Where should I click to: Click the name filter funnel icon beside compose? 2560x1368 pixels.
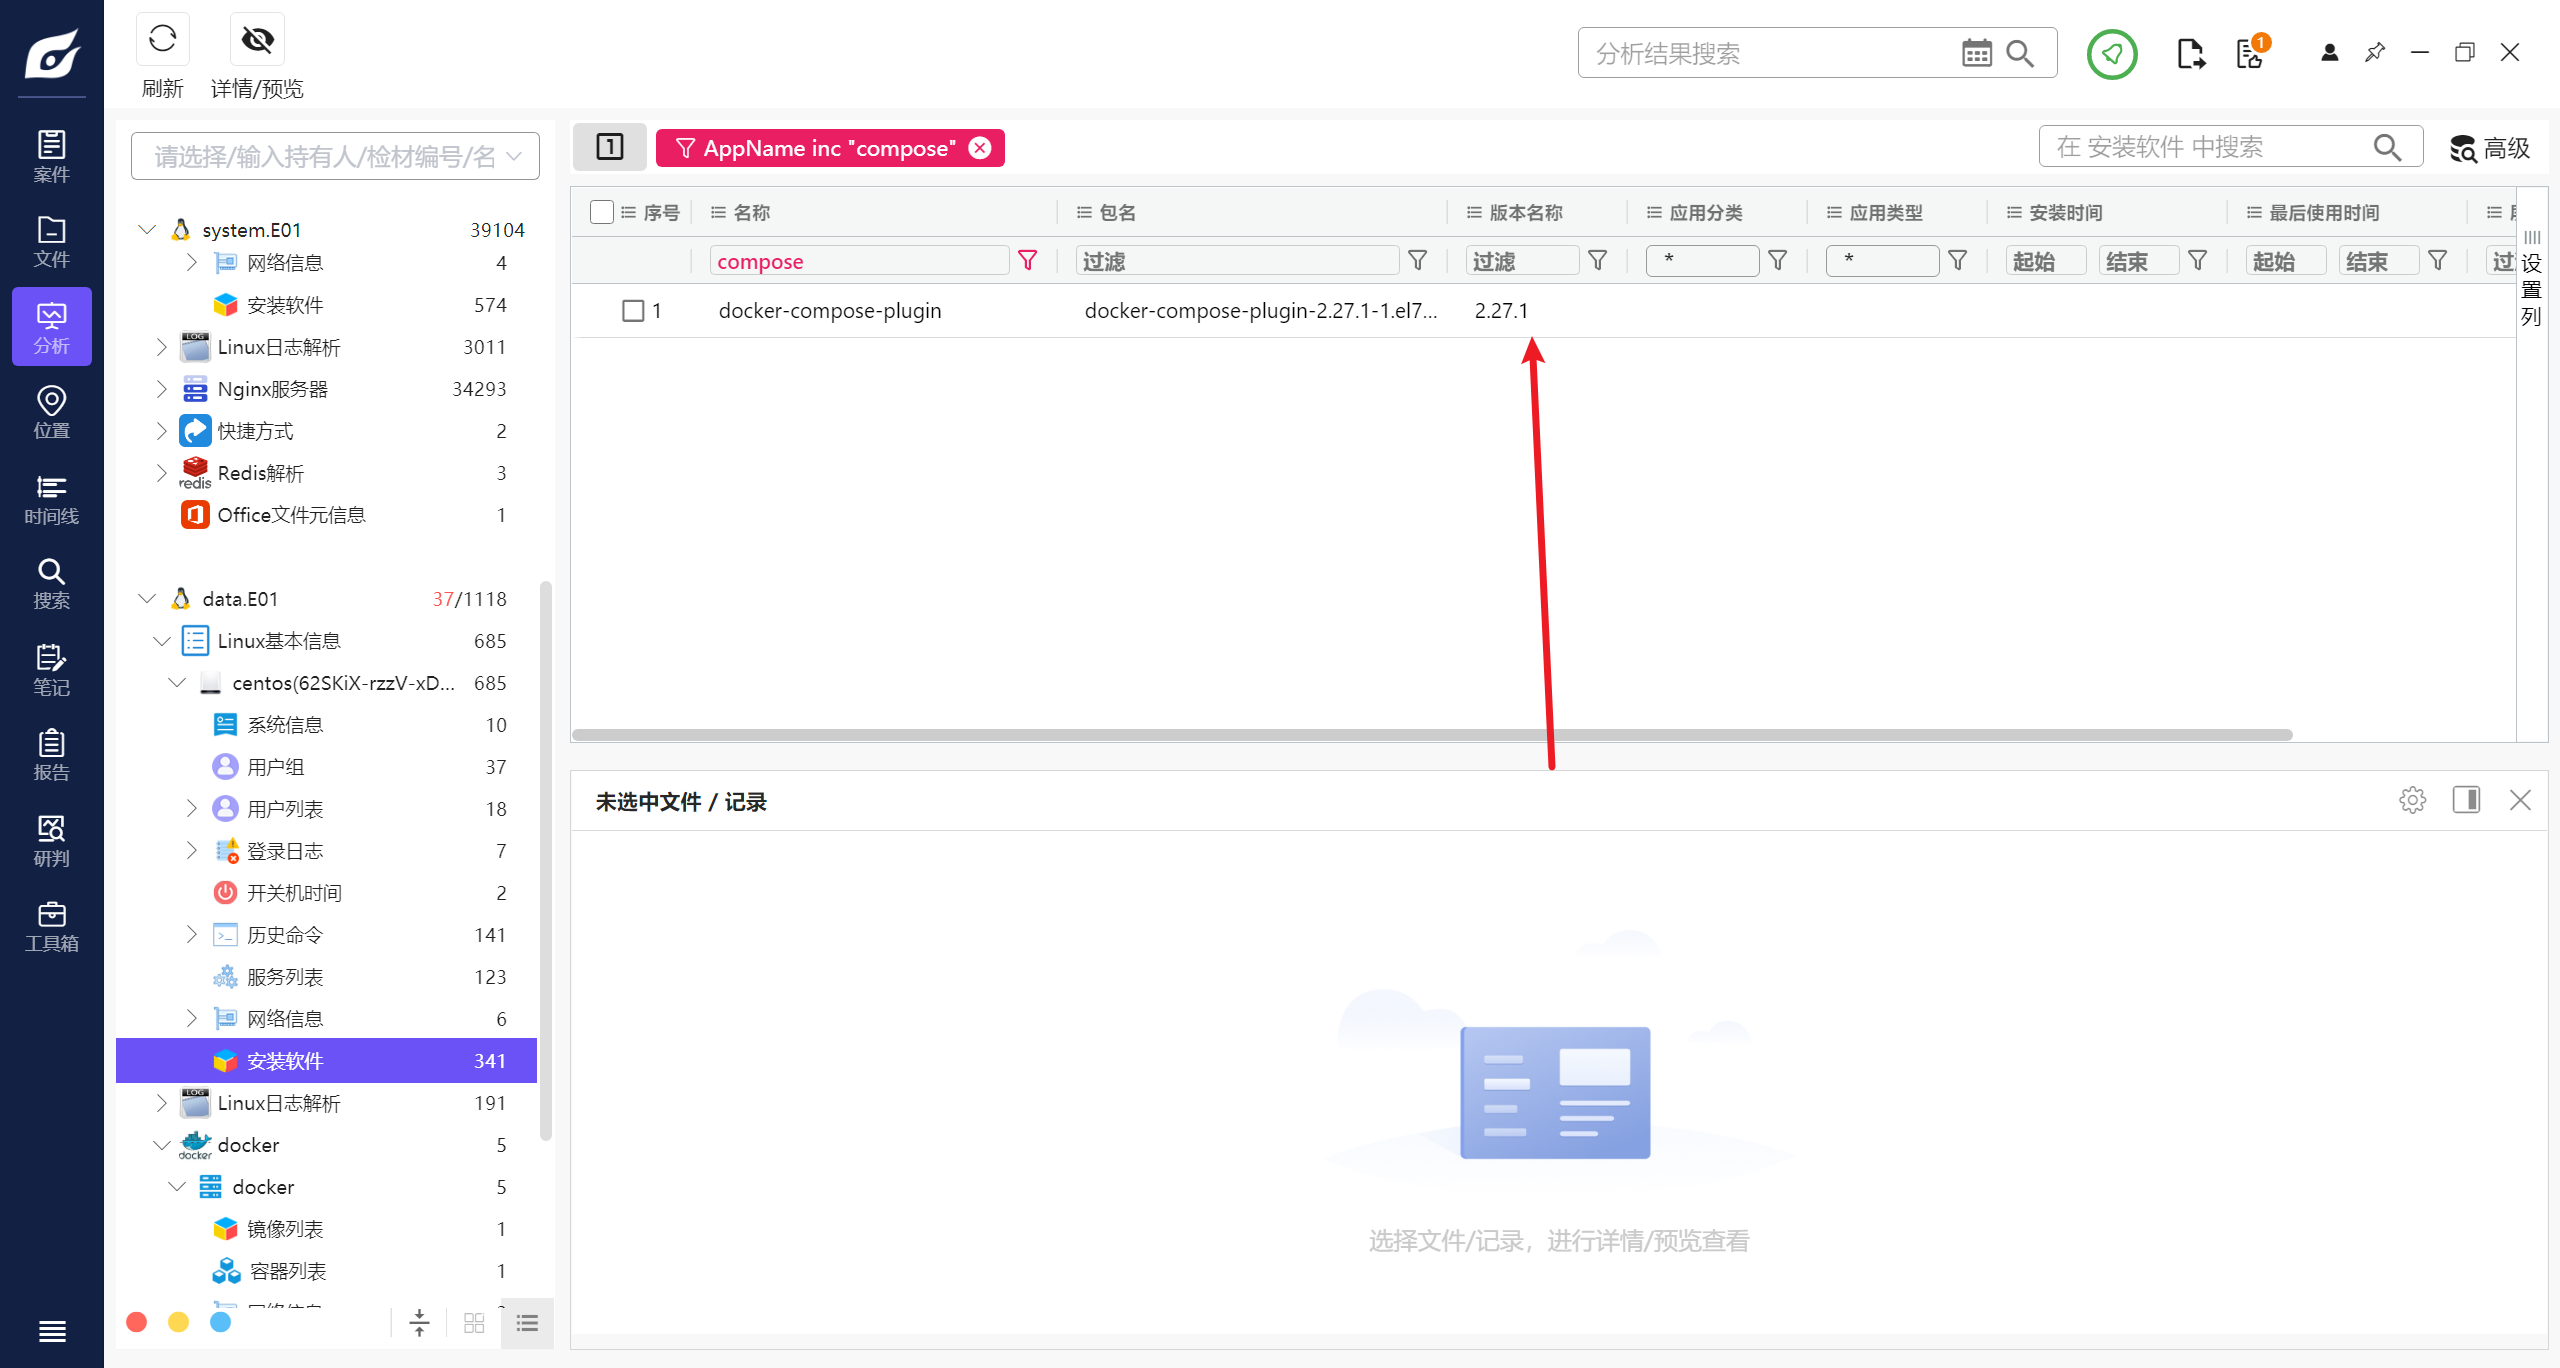pyautogui.click(x=1027, y=261)
